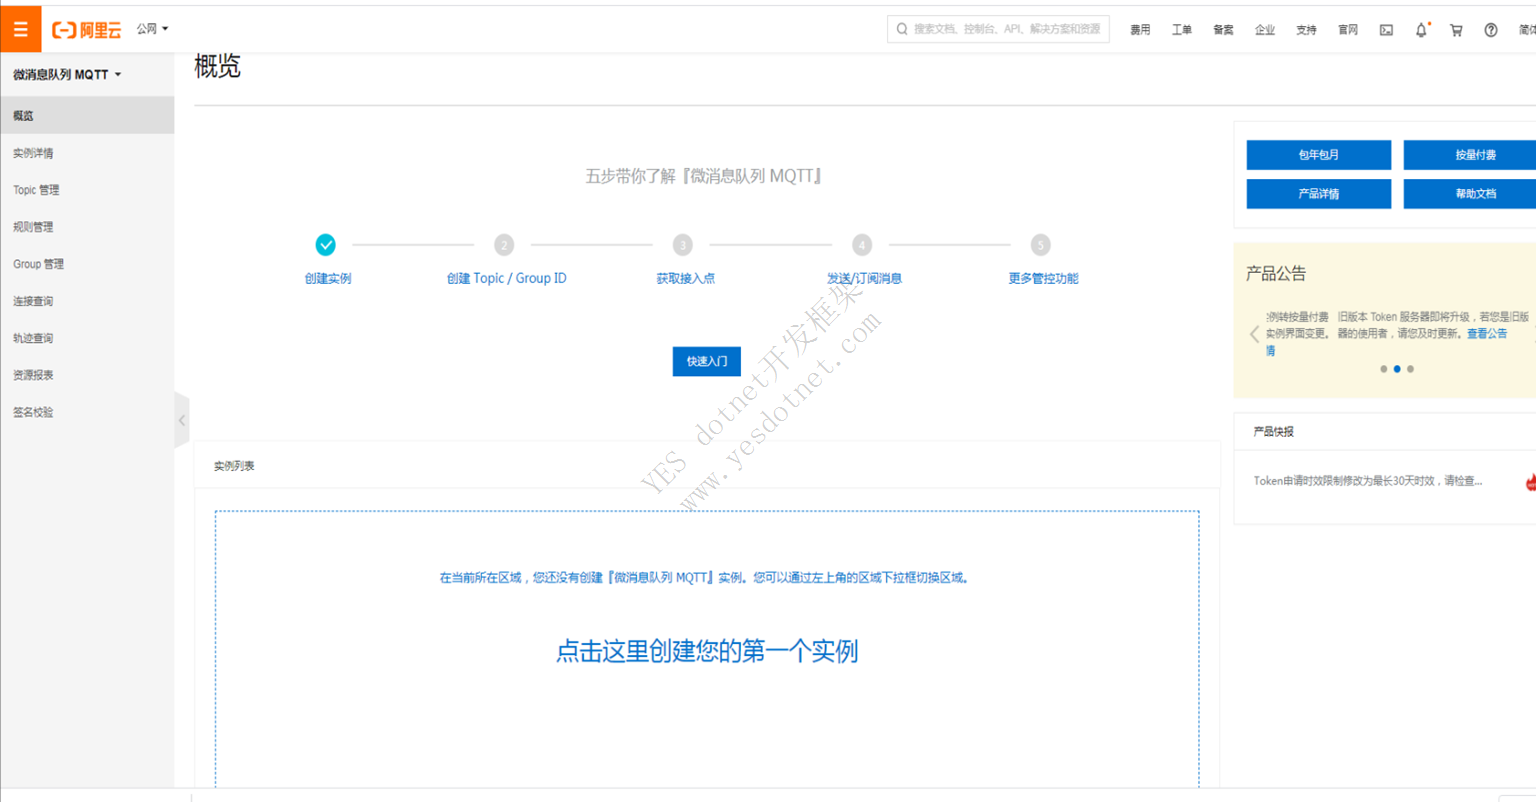Select the first announcement carousel dot
1536x802 pixels.
coord(1384,369)
